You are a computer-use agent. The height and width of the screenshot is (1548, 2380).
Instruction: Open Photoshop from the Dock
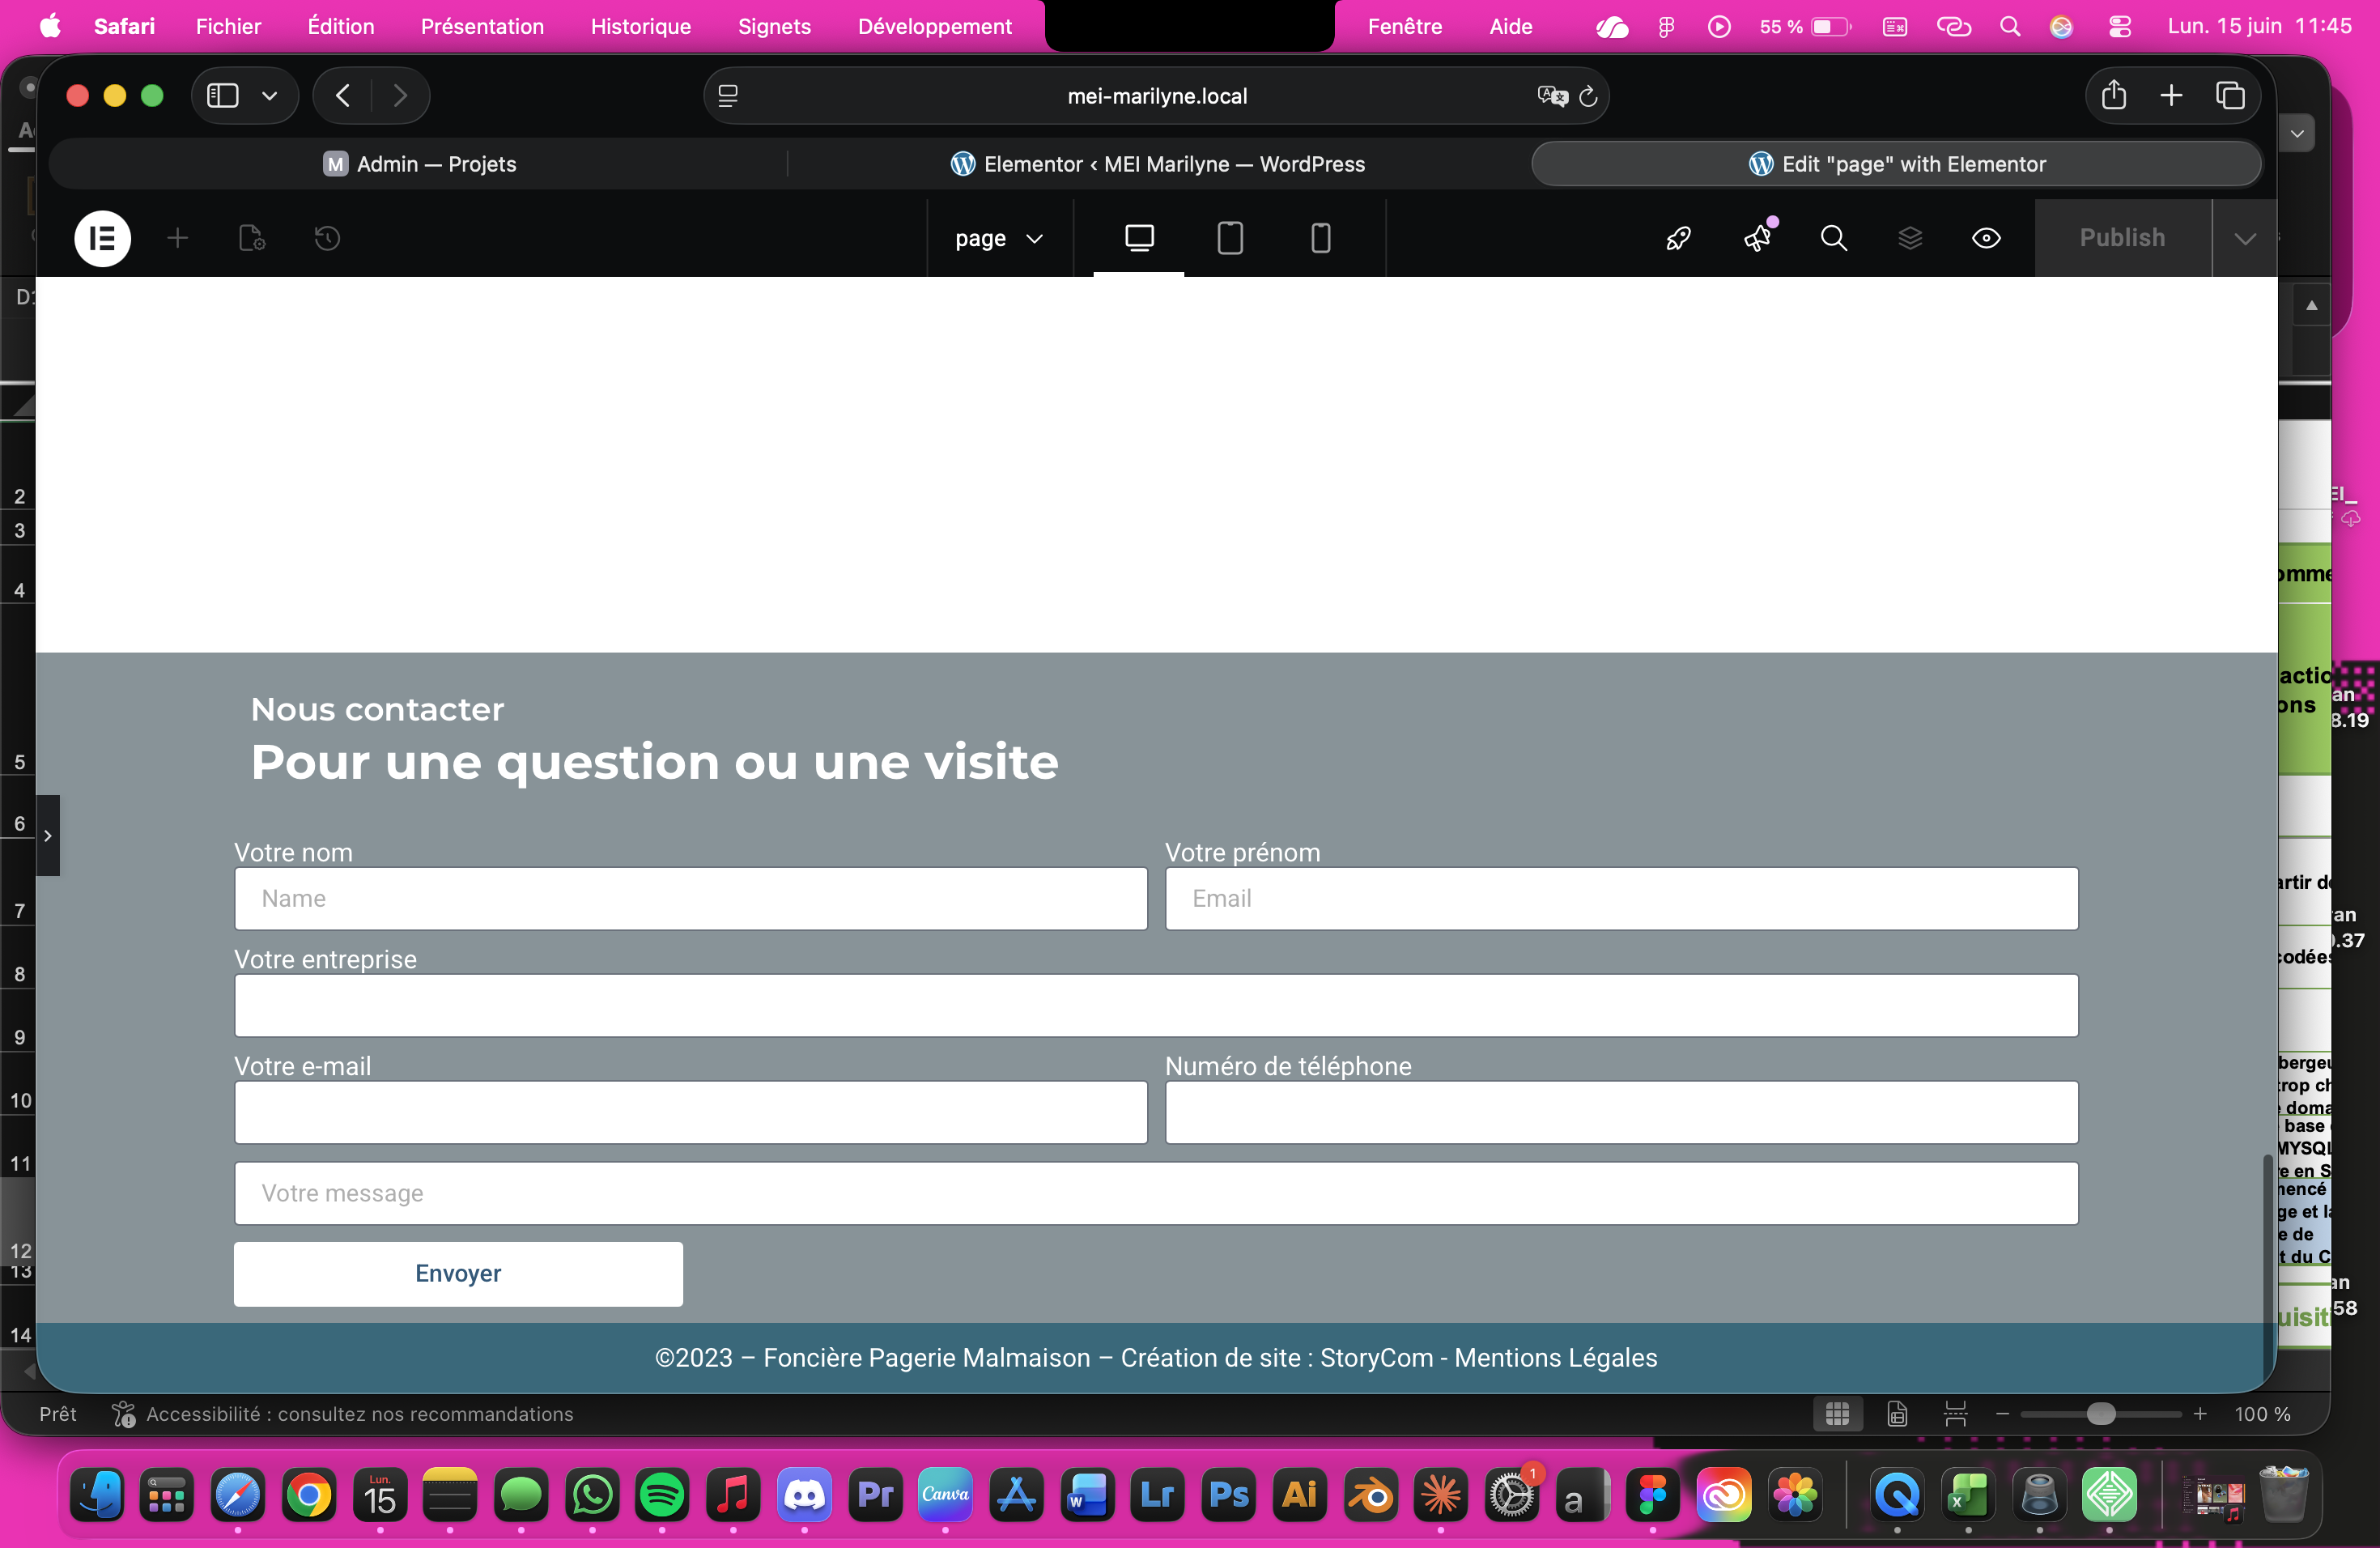click(x=1229, y=1495)
